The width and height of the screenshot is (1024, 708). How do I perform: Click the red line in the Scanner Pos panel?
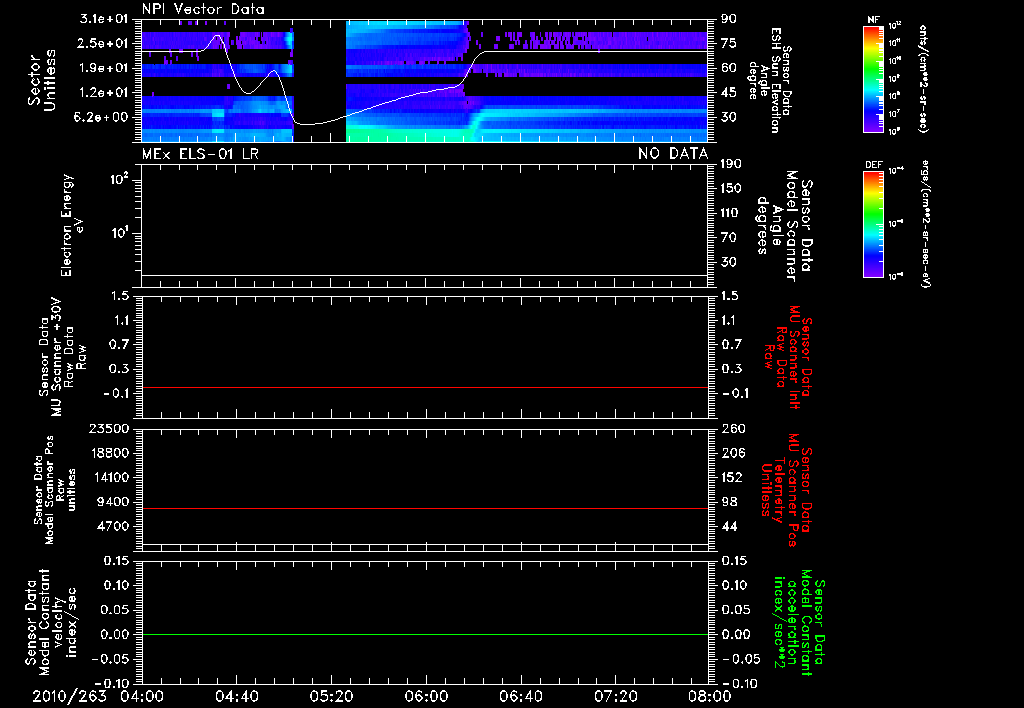tap(424, 508)
